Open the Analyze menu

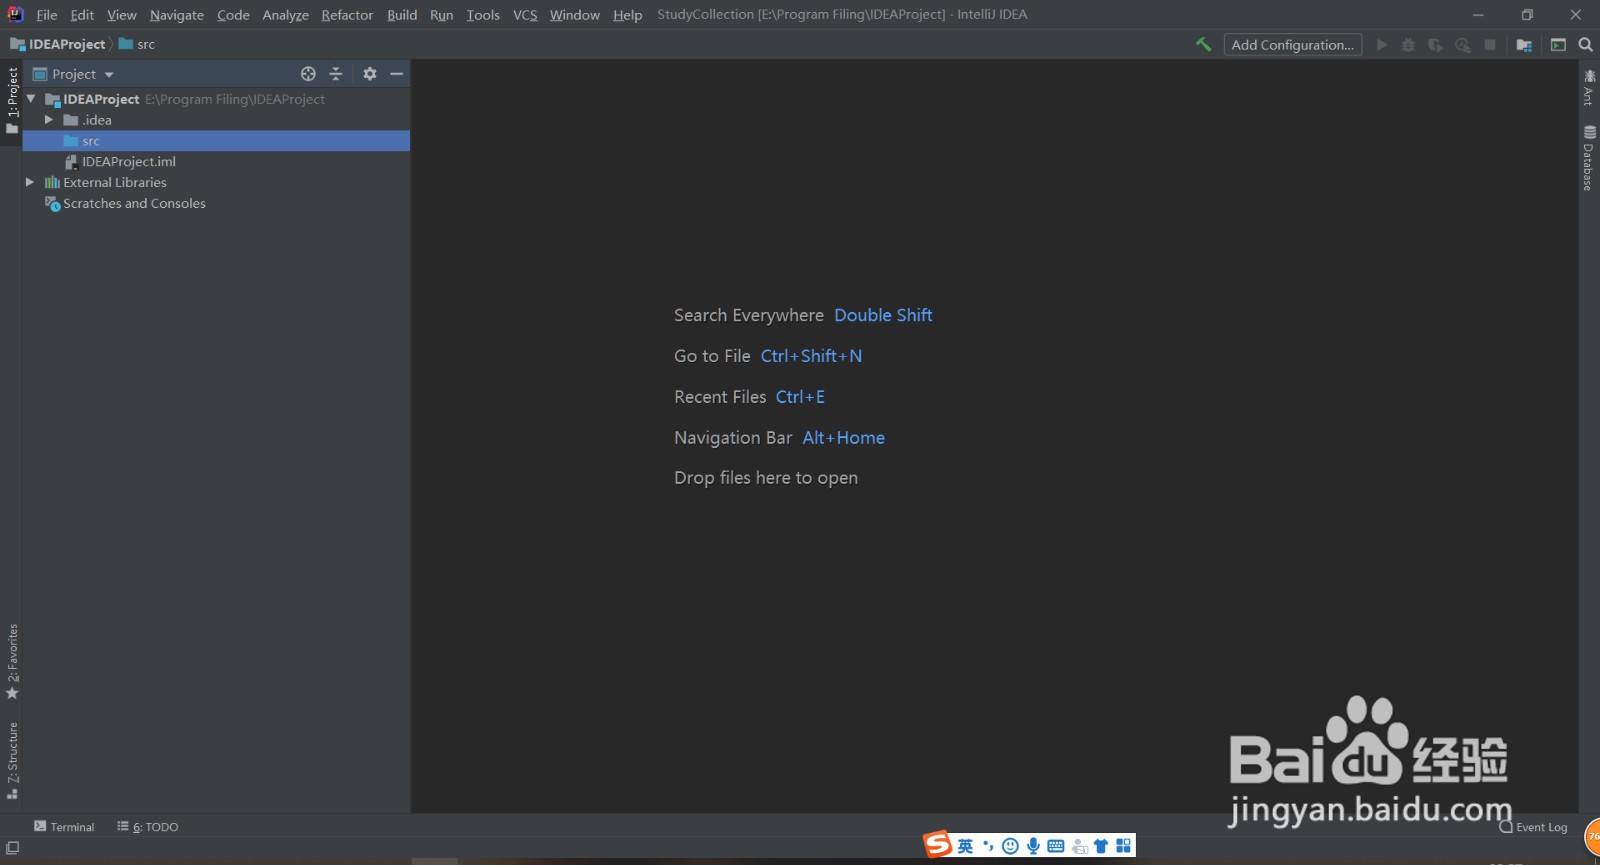tap(286, 15)
